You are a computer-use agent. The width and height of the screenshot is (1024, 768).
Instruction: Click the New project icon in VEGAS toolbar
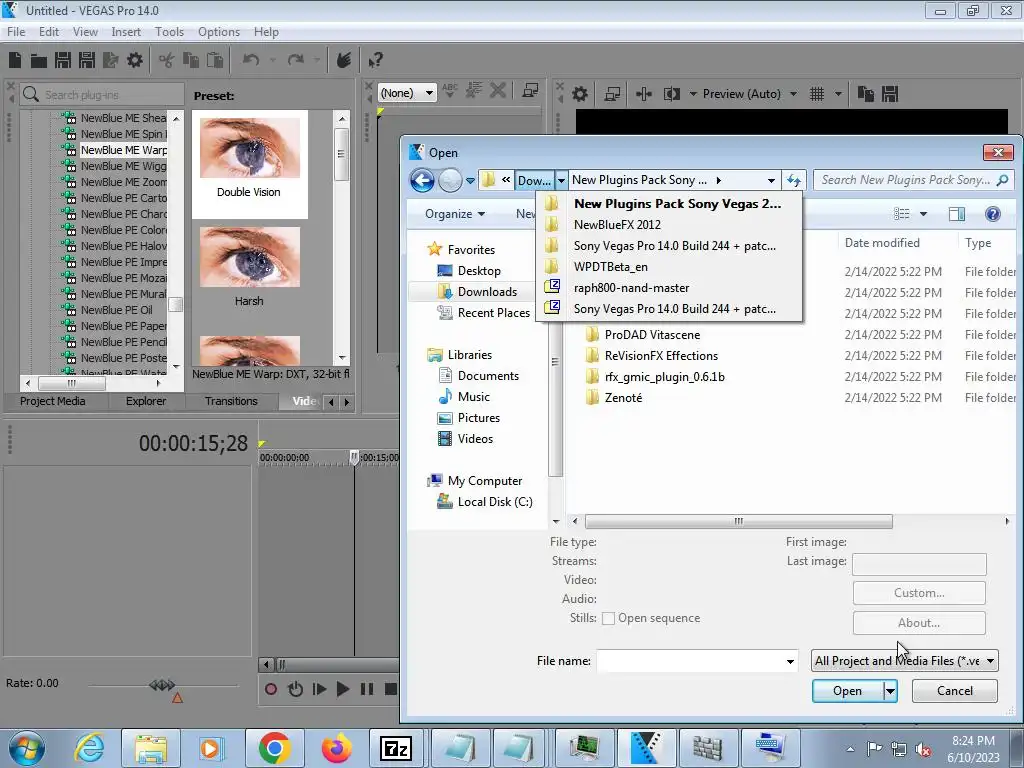point(15,61)
